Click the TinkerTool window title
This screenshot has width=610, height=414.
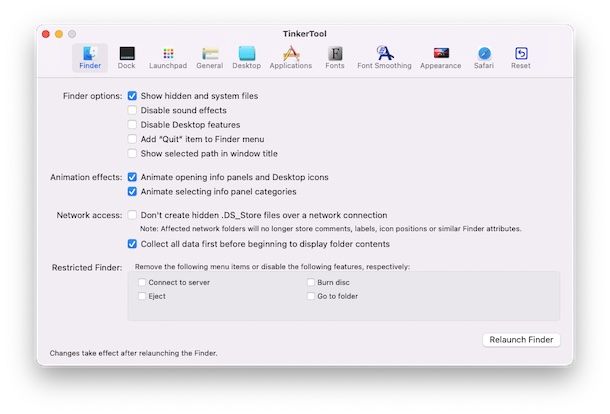pyautogui.click(x=305, y=34)
